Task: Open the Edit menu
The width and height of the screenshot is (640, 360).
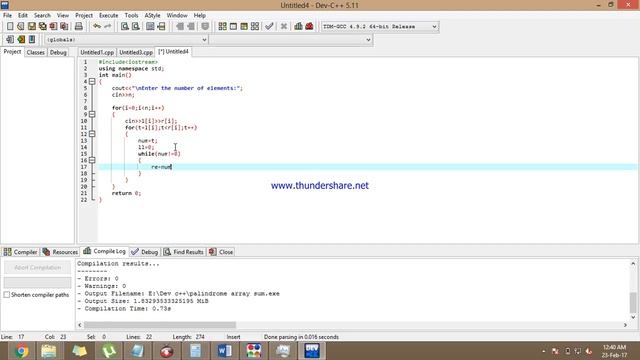Action: point(23,16)
